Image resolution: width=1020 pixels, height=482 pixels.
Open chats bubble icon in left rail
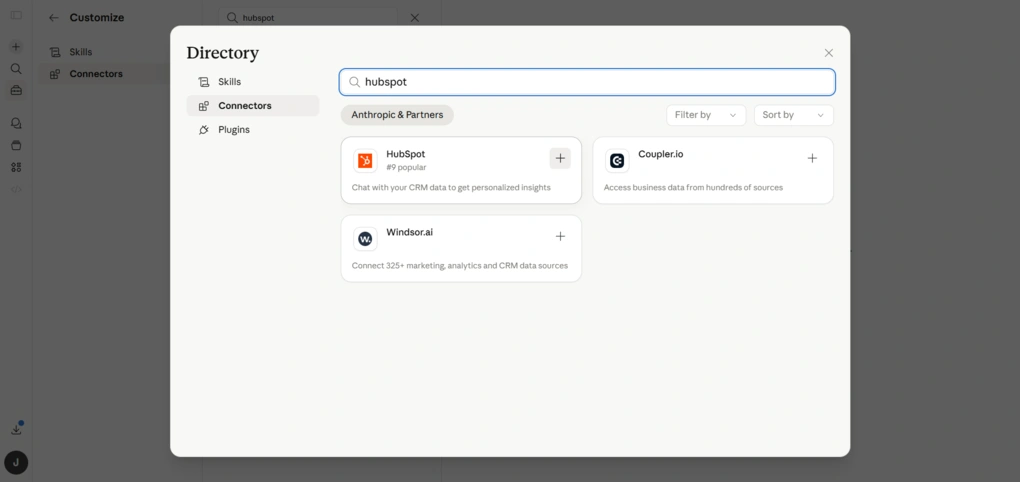[x=16, y=123]
